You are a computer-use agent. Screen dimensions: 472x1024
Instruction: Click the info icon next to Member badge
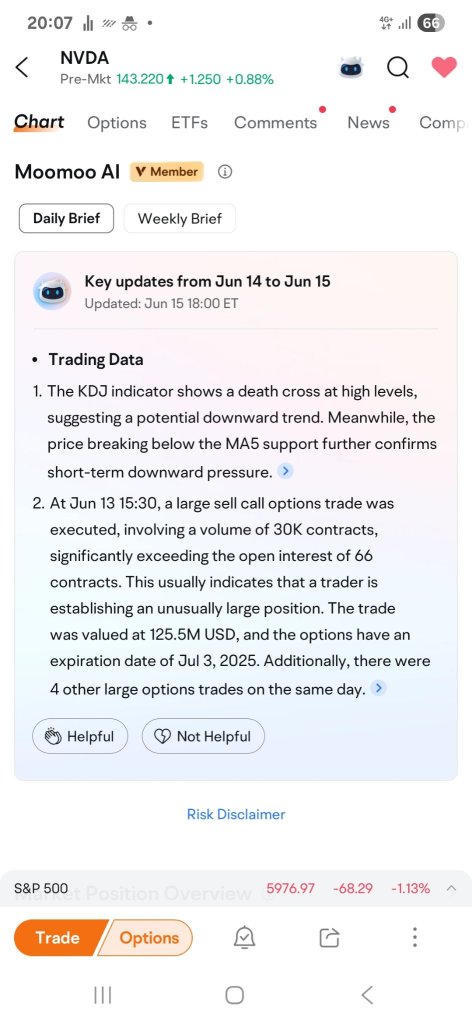pyautogui.click(x=225, y=172)
